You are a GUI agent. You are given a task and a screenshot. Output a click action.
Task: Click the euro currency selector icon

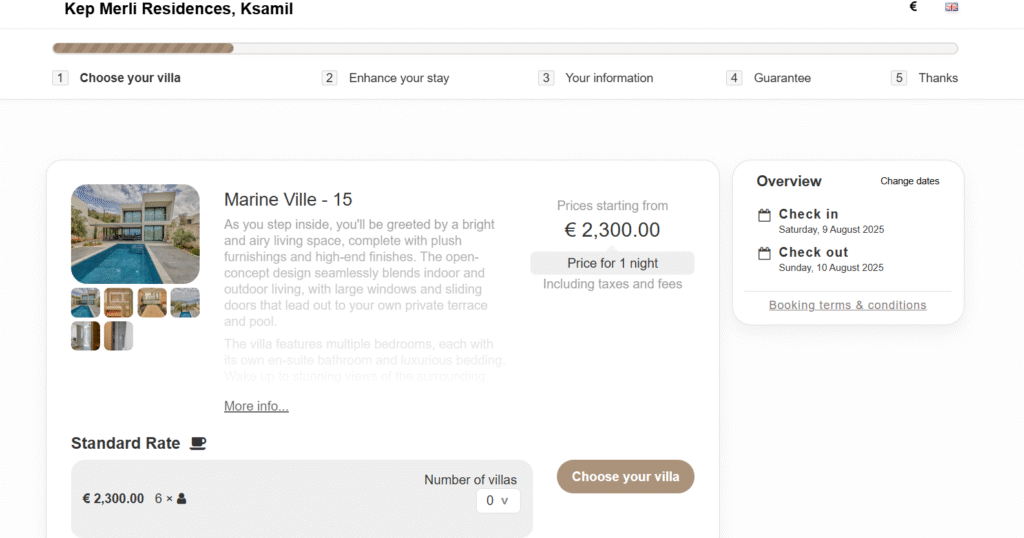[x=913, y=7]
